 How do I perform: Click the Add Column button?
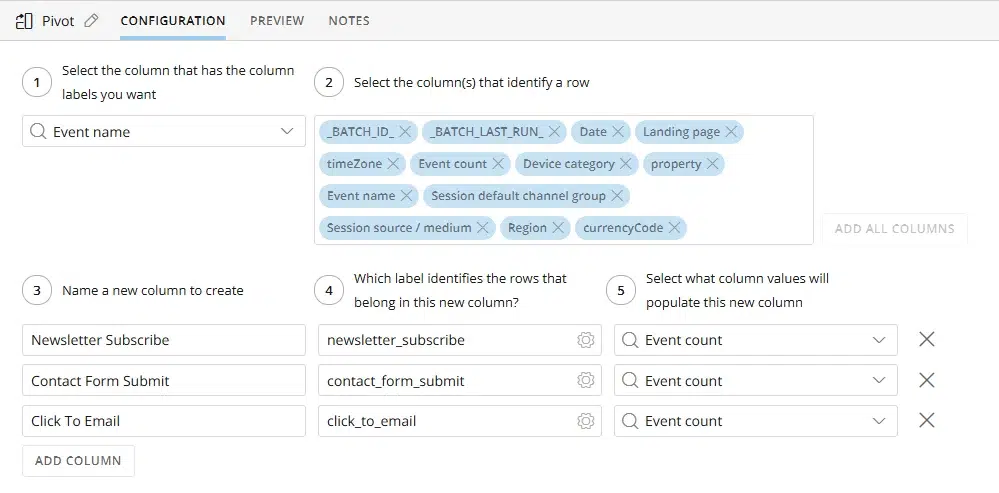78,461
